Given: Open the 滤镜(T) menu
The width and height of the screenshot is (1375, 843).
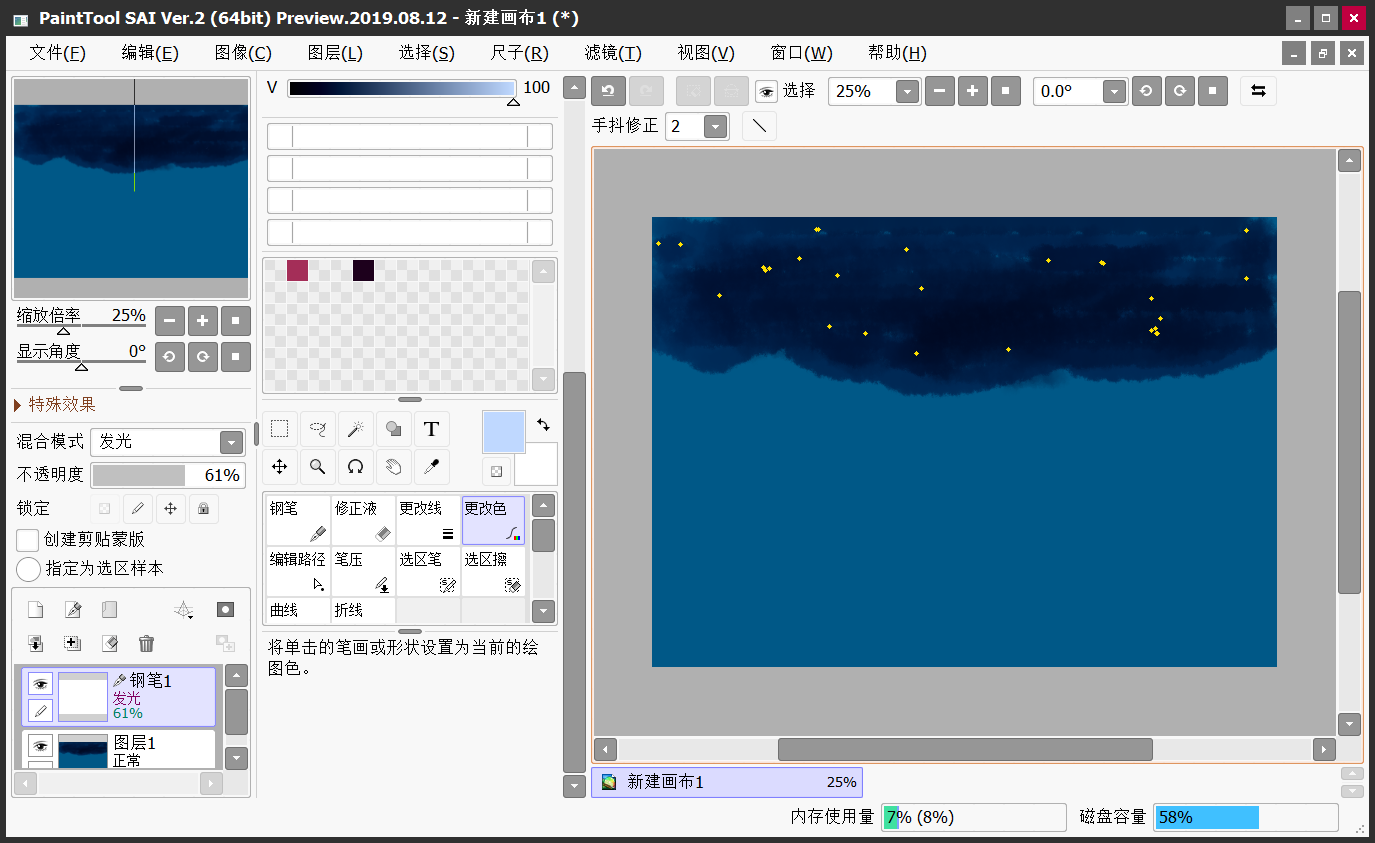Looking at the screenshot, I should [x=613, y=53].
